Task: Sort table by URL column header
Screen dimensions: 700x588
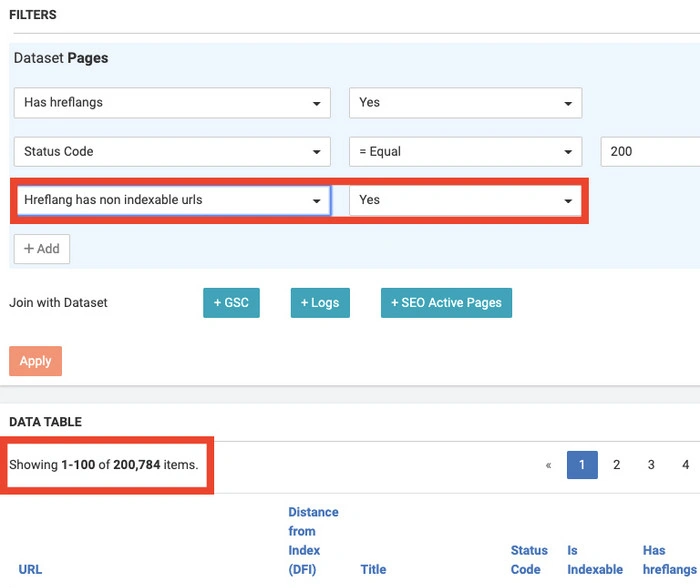Action: point(30,569)
